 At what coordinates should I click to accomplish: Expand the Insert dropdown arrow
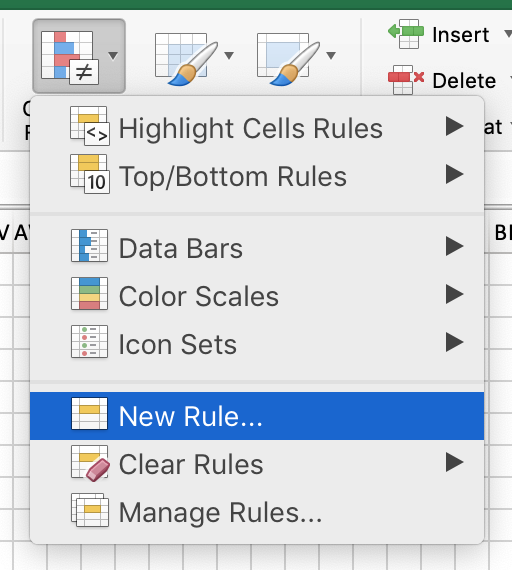point(508,34)
